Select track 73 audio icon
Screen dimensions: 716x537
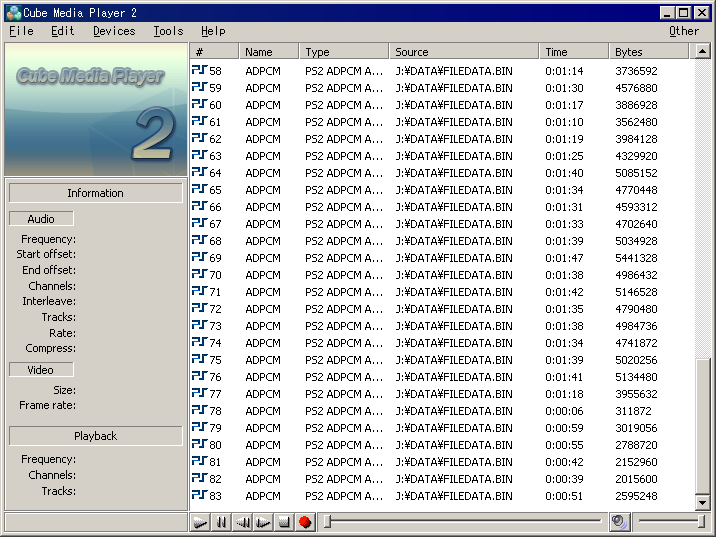pyautogui.click(x=200, y=325)
